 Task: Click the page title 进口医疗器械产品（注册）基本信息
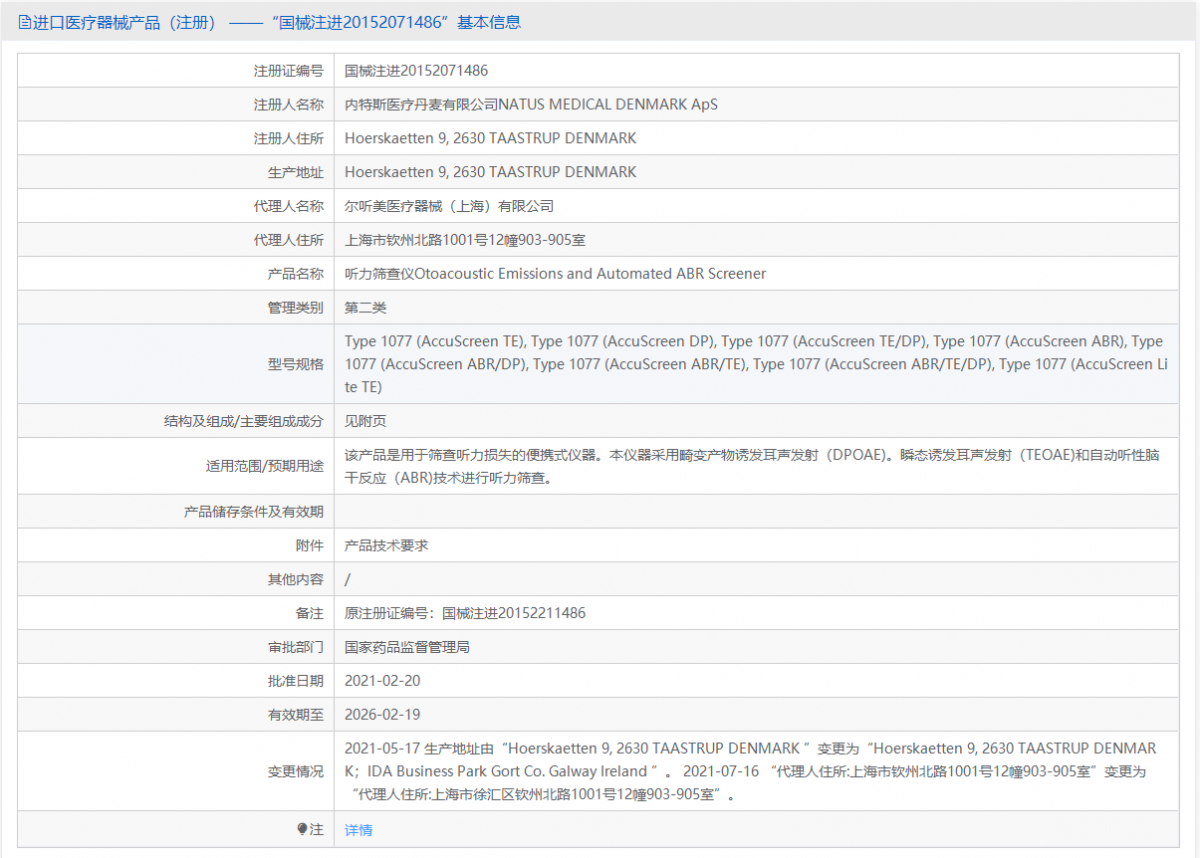tap(276, 22)
